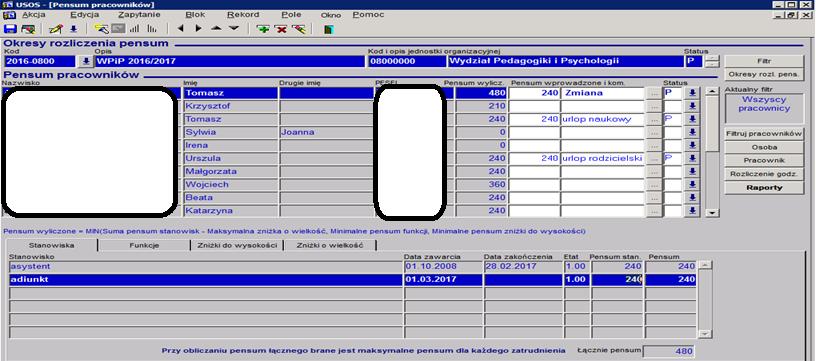Click the Raporty button
This screenshot has width=816, height=361.
click(764, 188)
